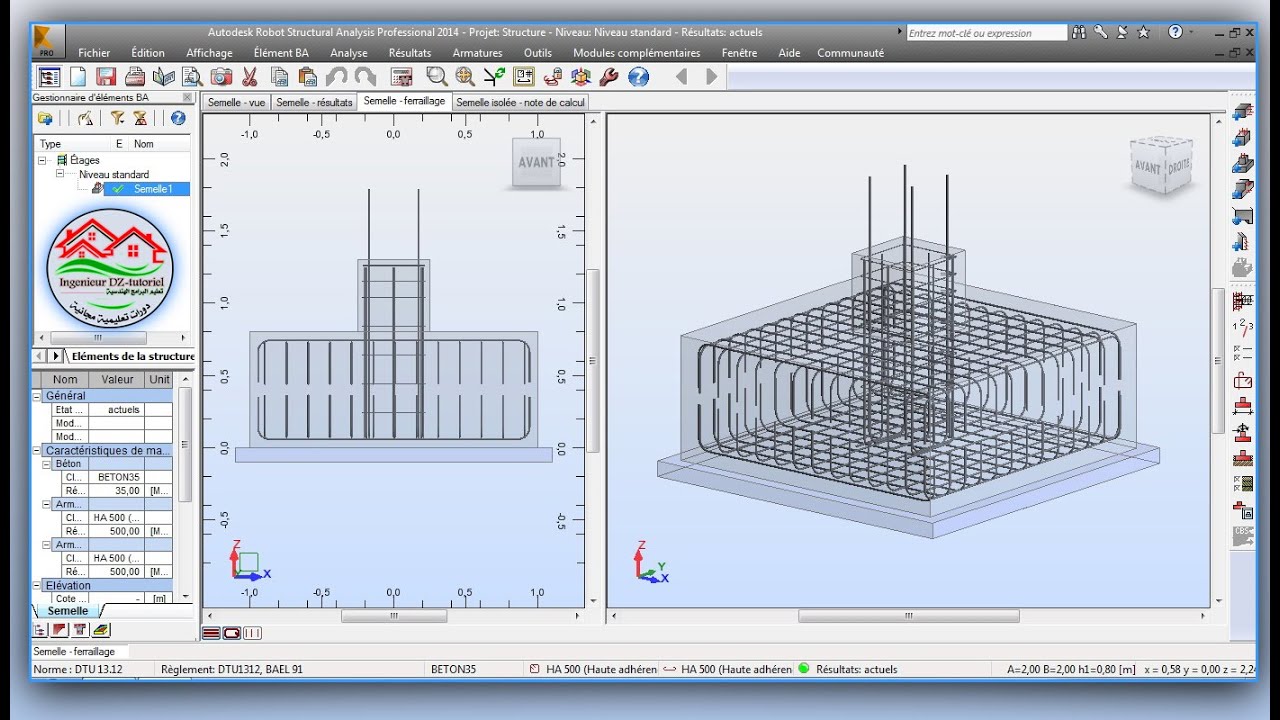This screenshot has width=1280, height=720.
Task: Open the Armatures menu
Action: [x=477, y=53]
